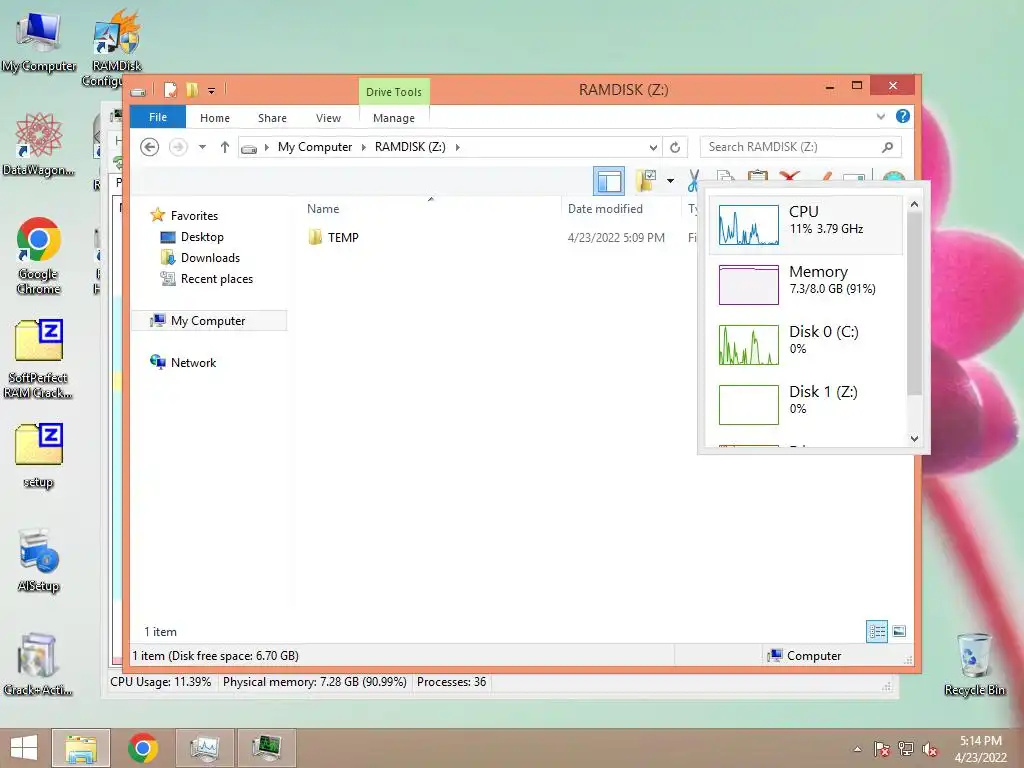Viewport: 1024px width, 768px height.
Task: Click the Task Manager taskbar icon
Action: pos(204,748)
